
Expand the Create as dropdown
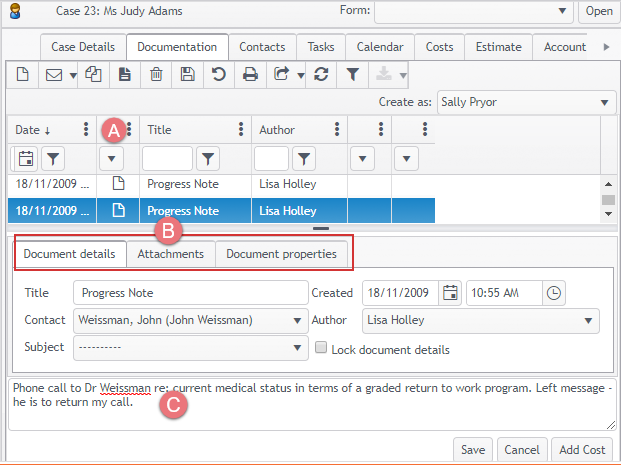(606, 102)
